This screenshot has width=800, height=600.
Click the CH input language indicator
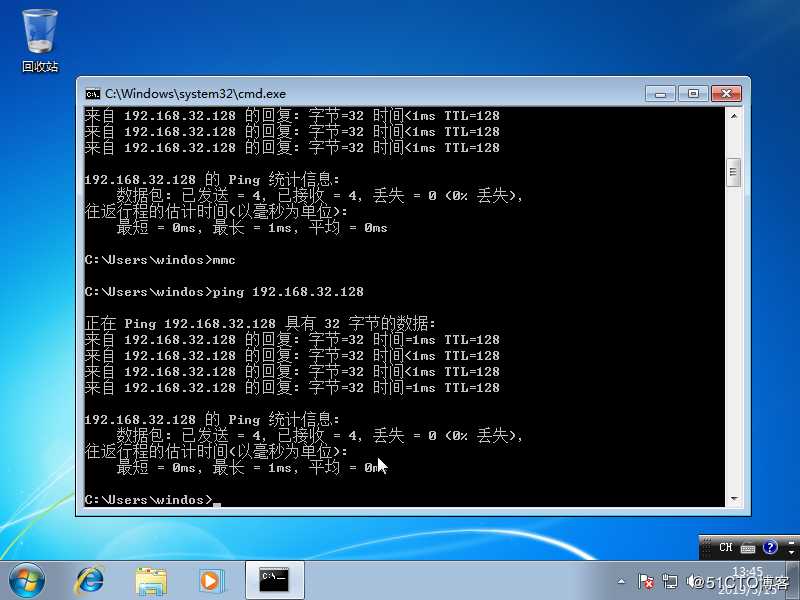[726, 547]
